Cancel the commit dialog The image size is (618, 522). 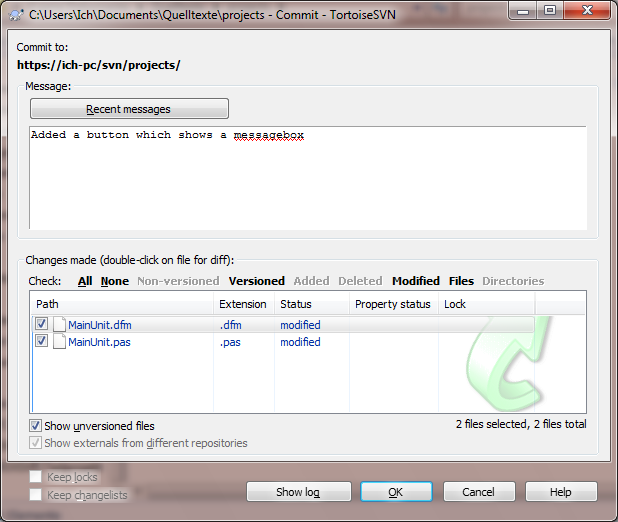[x=479, y=492]
